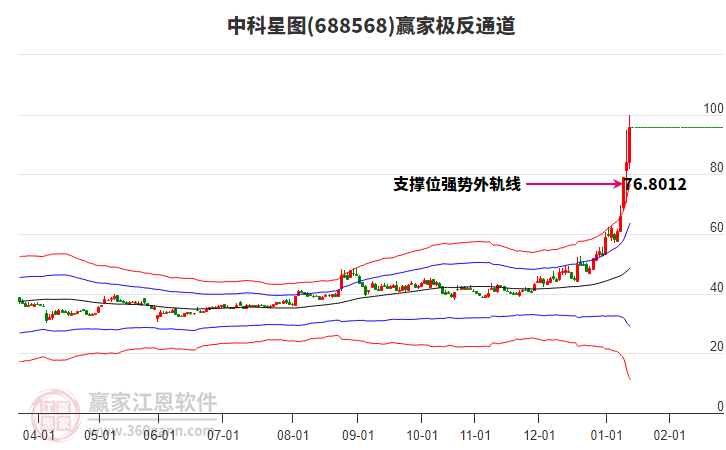Click the y-axis label 0
Screen dimensions: 726x450
(x=720, y=406)
